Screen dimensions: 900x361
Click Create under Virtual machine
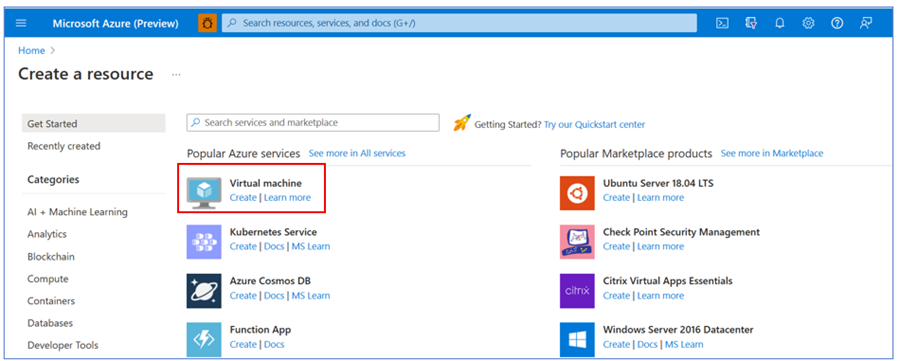[243, 197]
